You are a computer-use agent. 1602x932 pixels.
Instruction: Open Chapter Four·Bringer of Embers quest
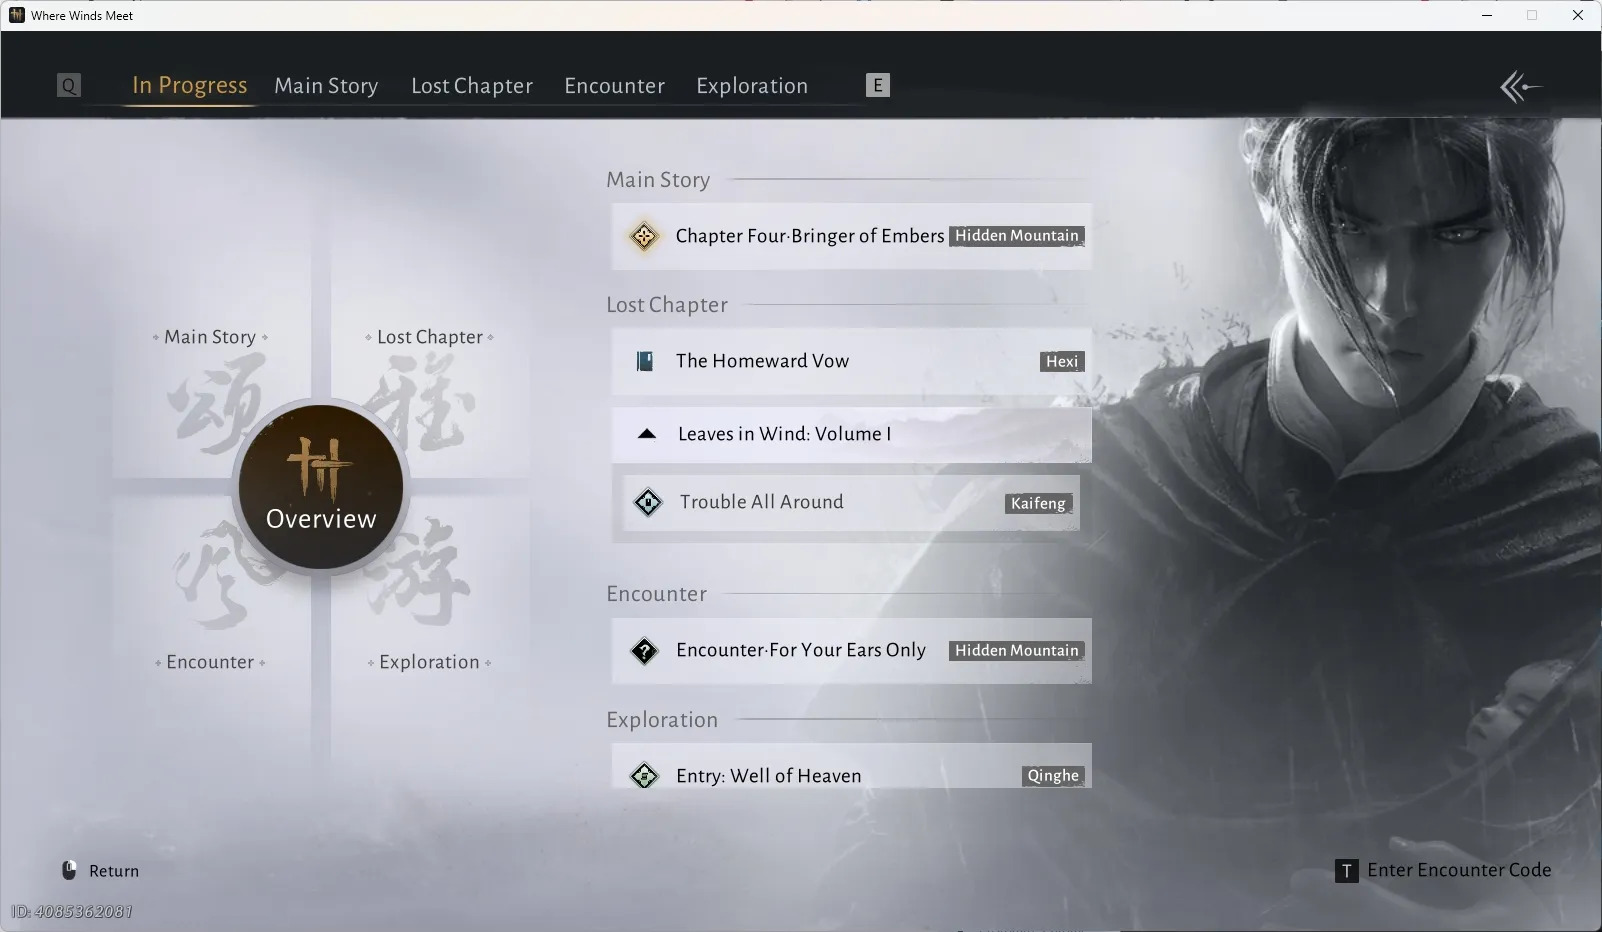coord(851,236)
